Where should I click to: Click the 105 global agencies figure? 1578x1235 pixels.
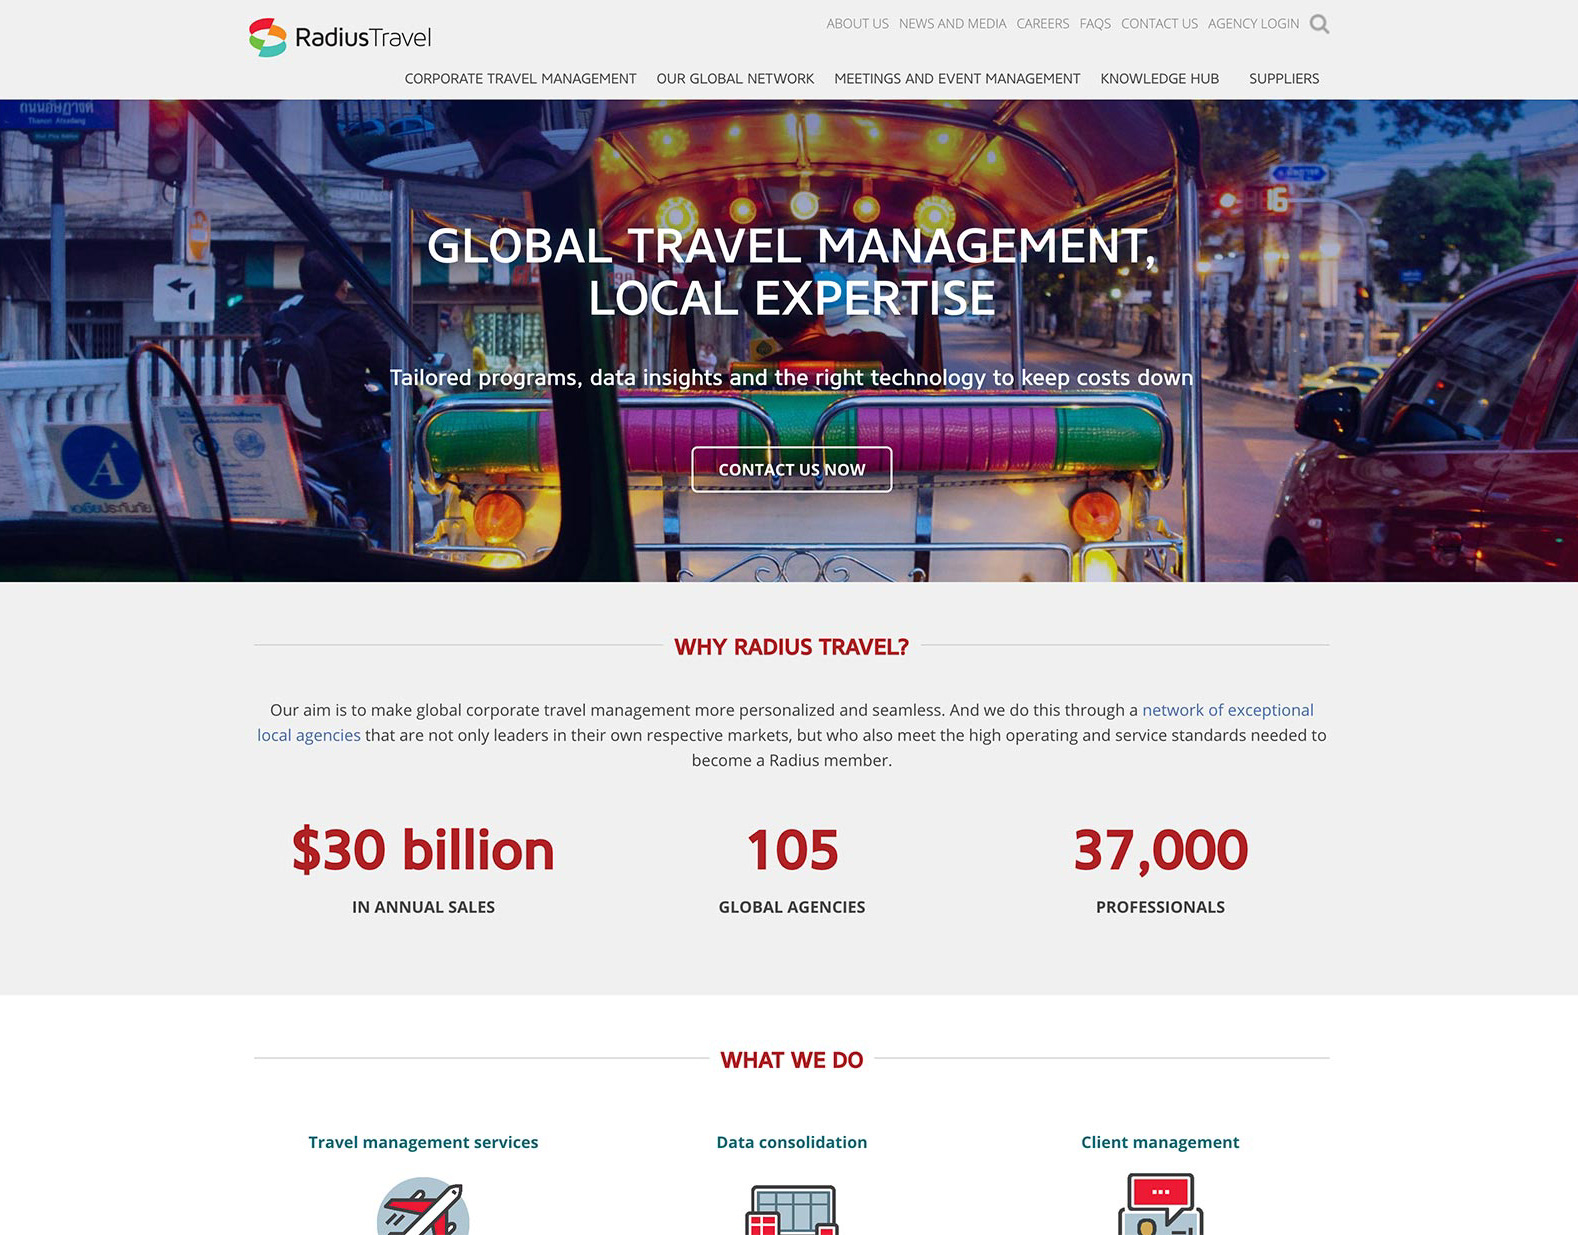(x=792, y=850)
